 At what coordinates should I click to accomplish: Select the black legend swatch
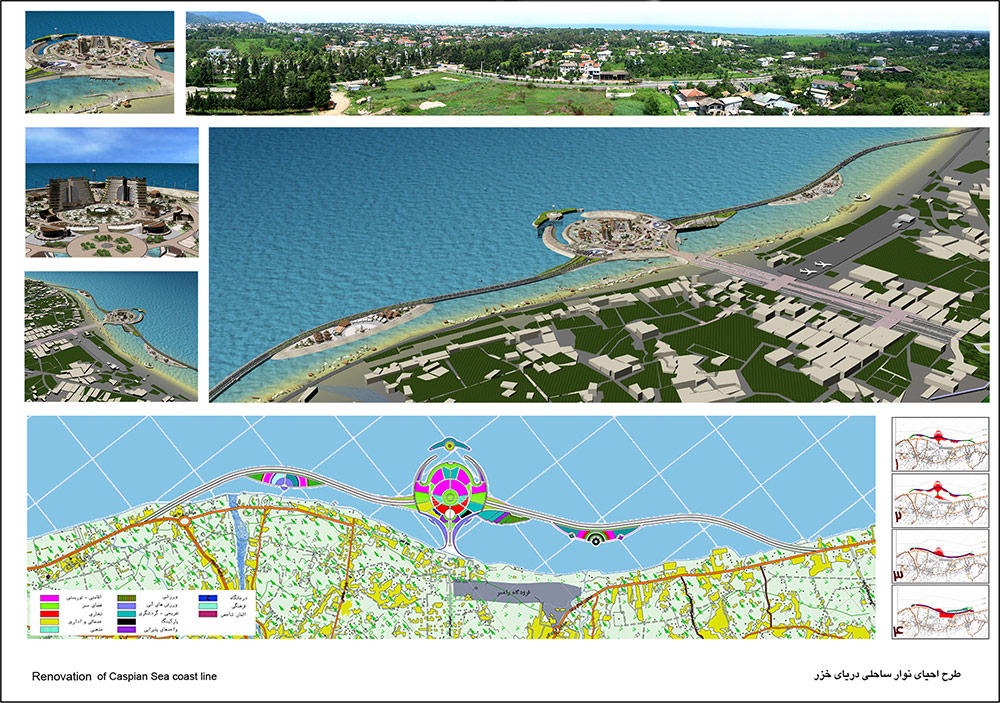coord(127,621)
